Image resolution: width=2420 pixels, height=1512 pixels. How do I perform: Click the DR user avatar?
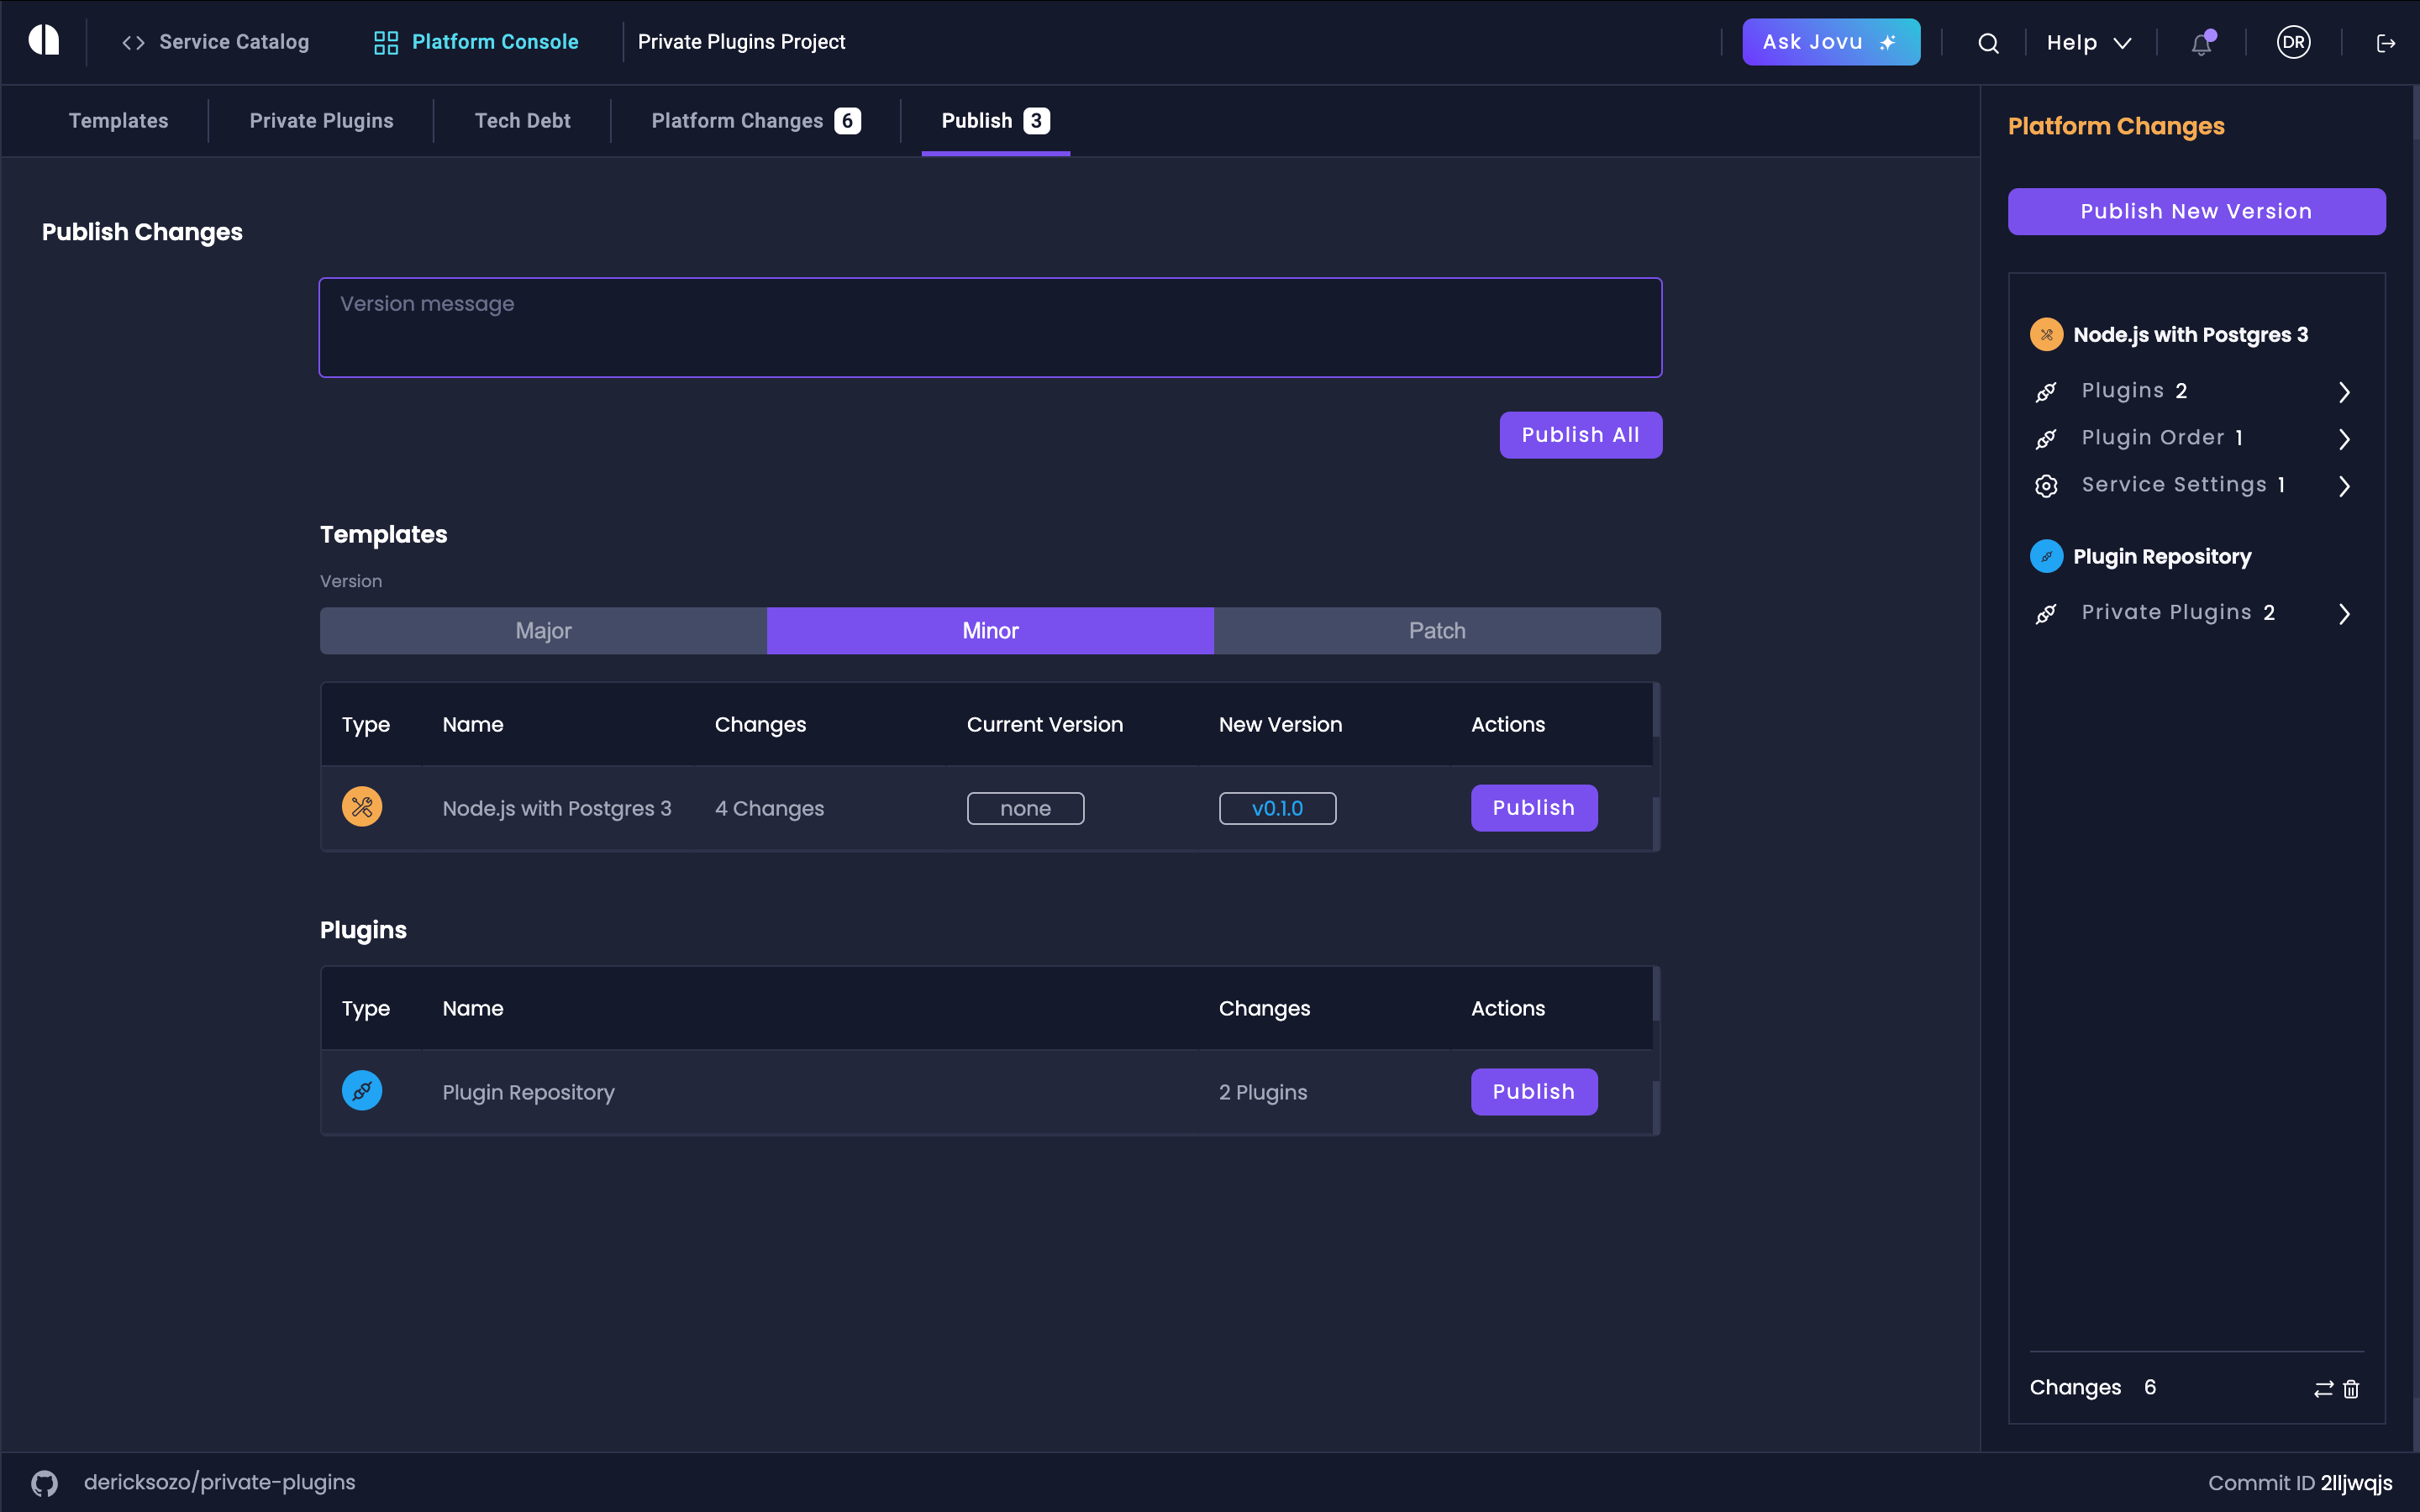point(2293,42)
